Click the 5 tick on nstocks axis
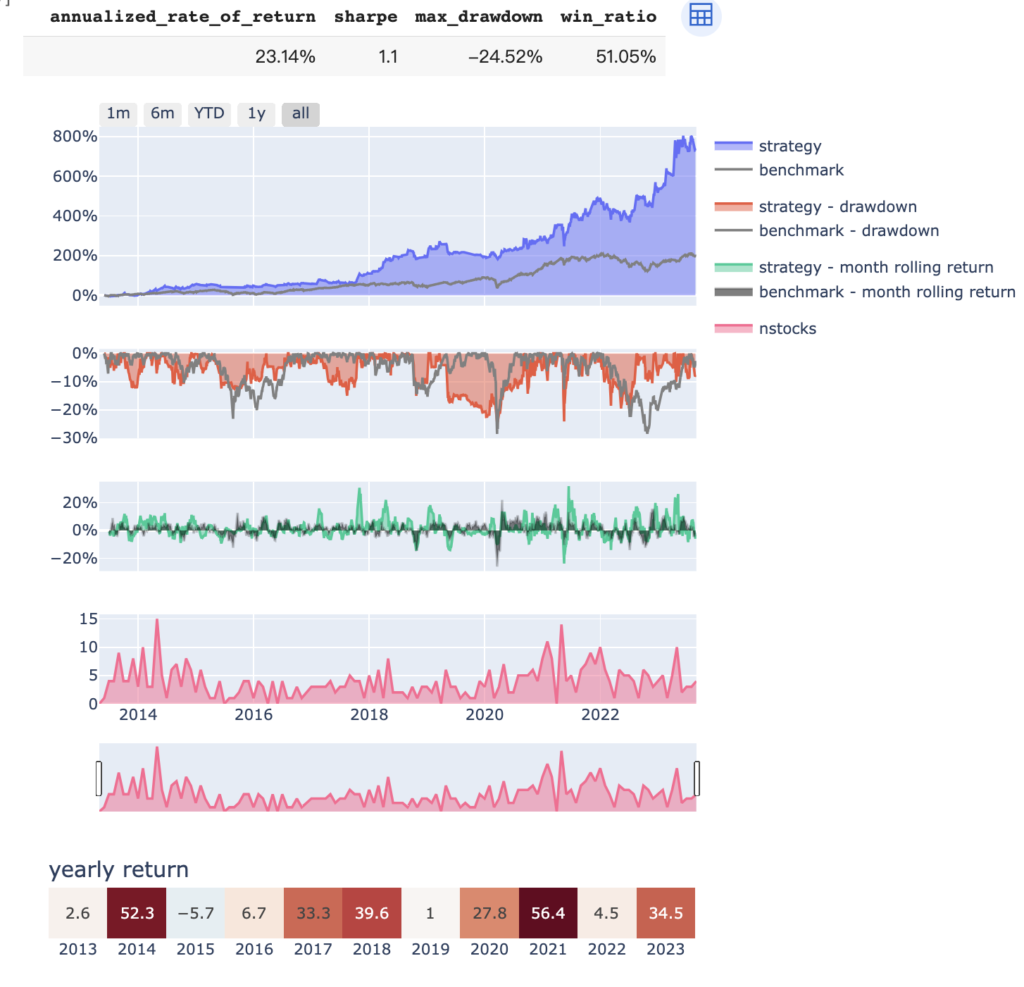 click(92, 675)
